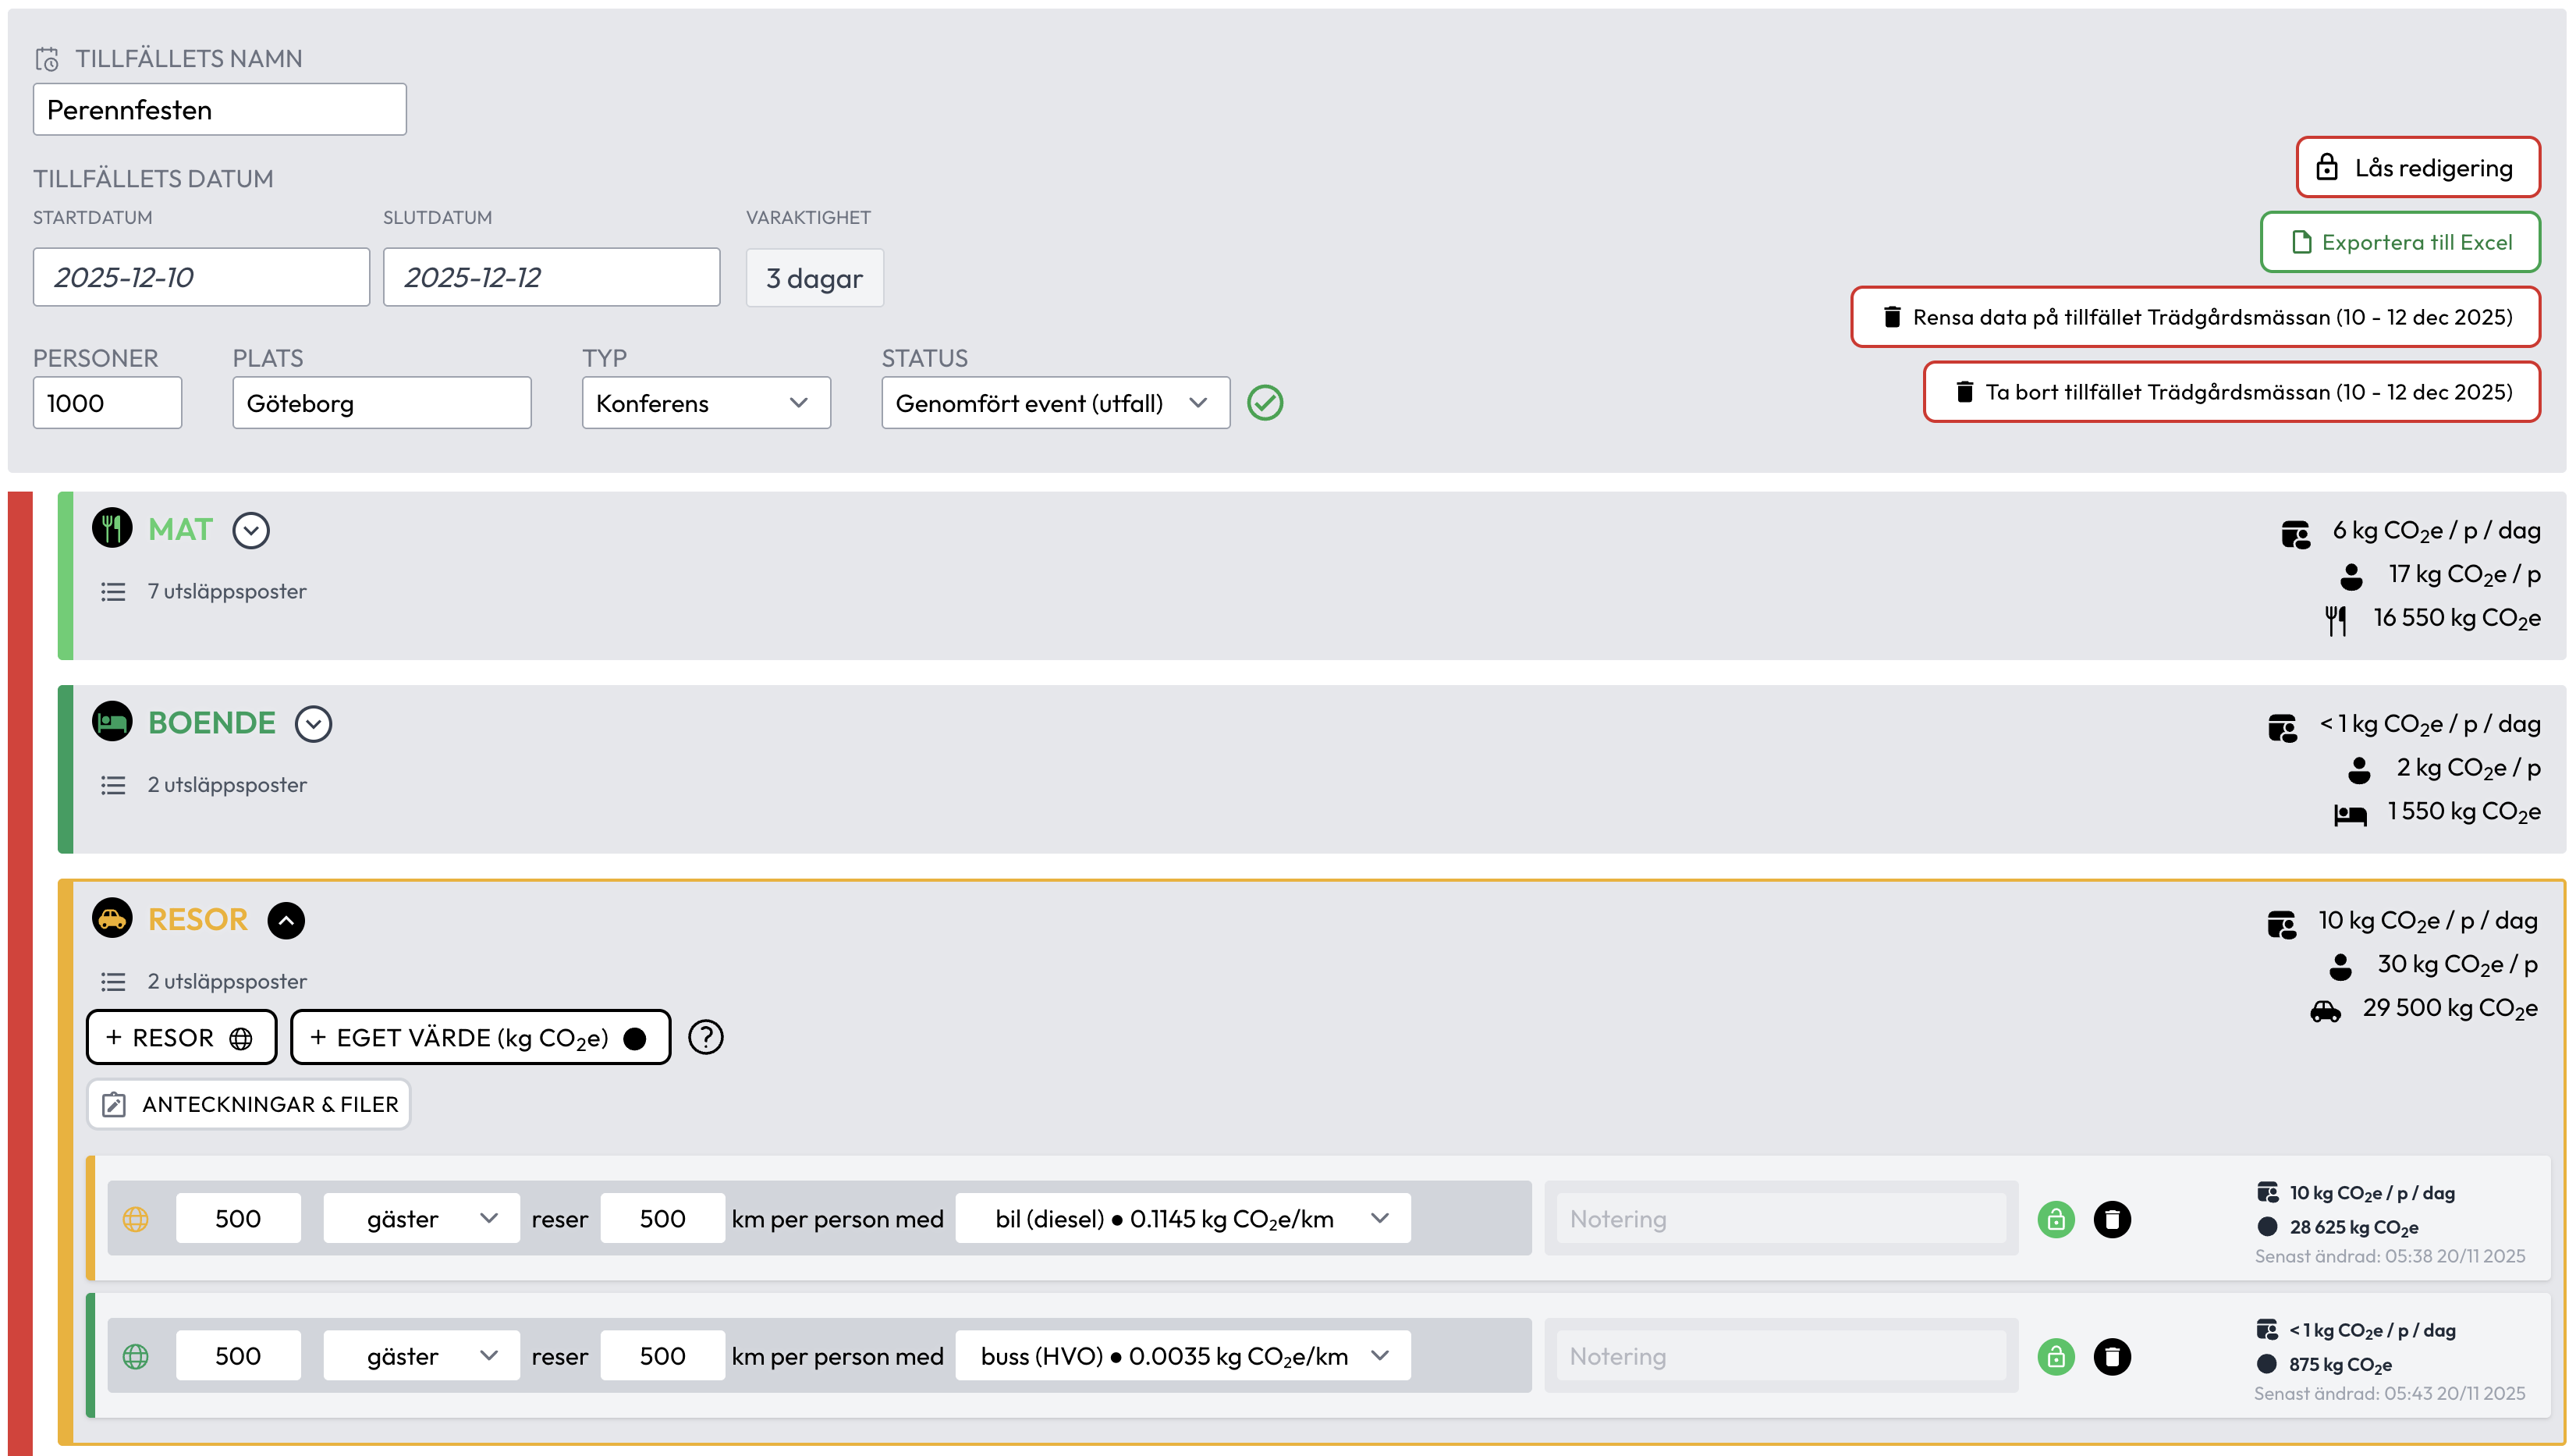This screenshot has width=2576, height=1456.
Task: Add new RESOR travel entry
Action: click(x=181, y=1037)
